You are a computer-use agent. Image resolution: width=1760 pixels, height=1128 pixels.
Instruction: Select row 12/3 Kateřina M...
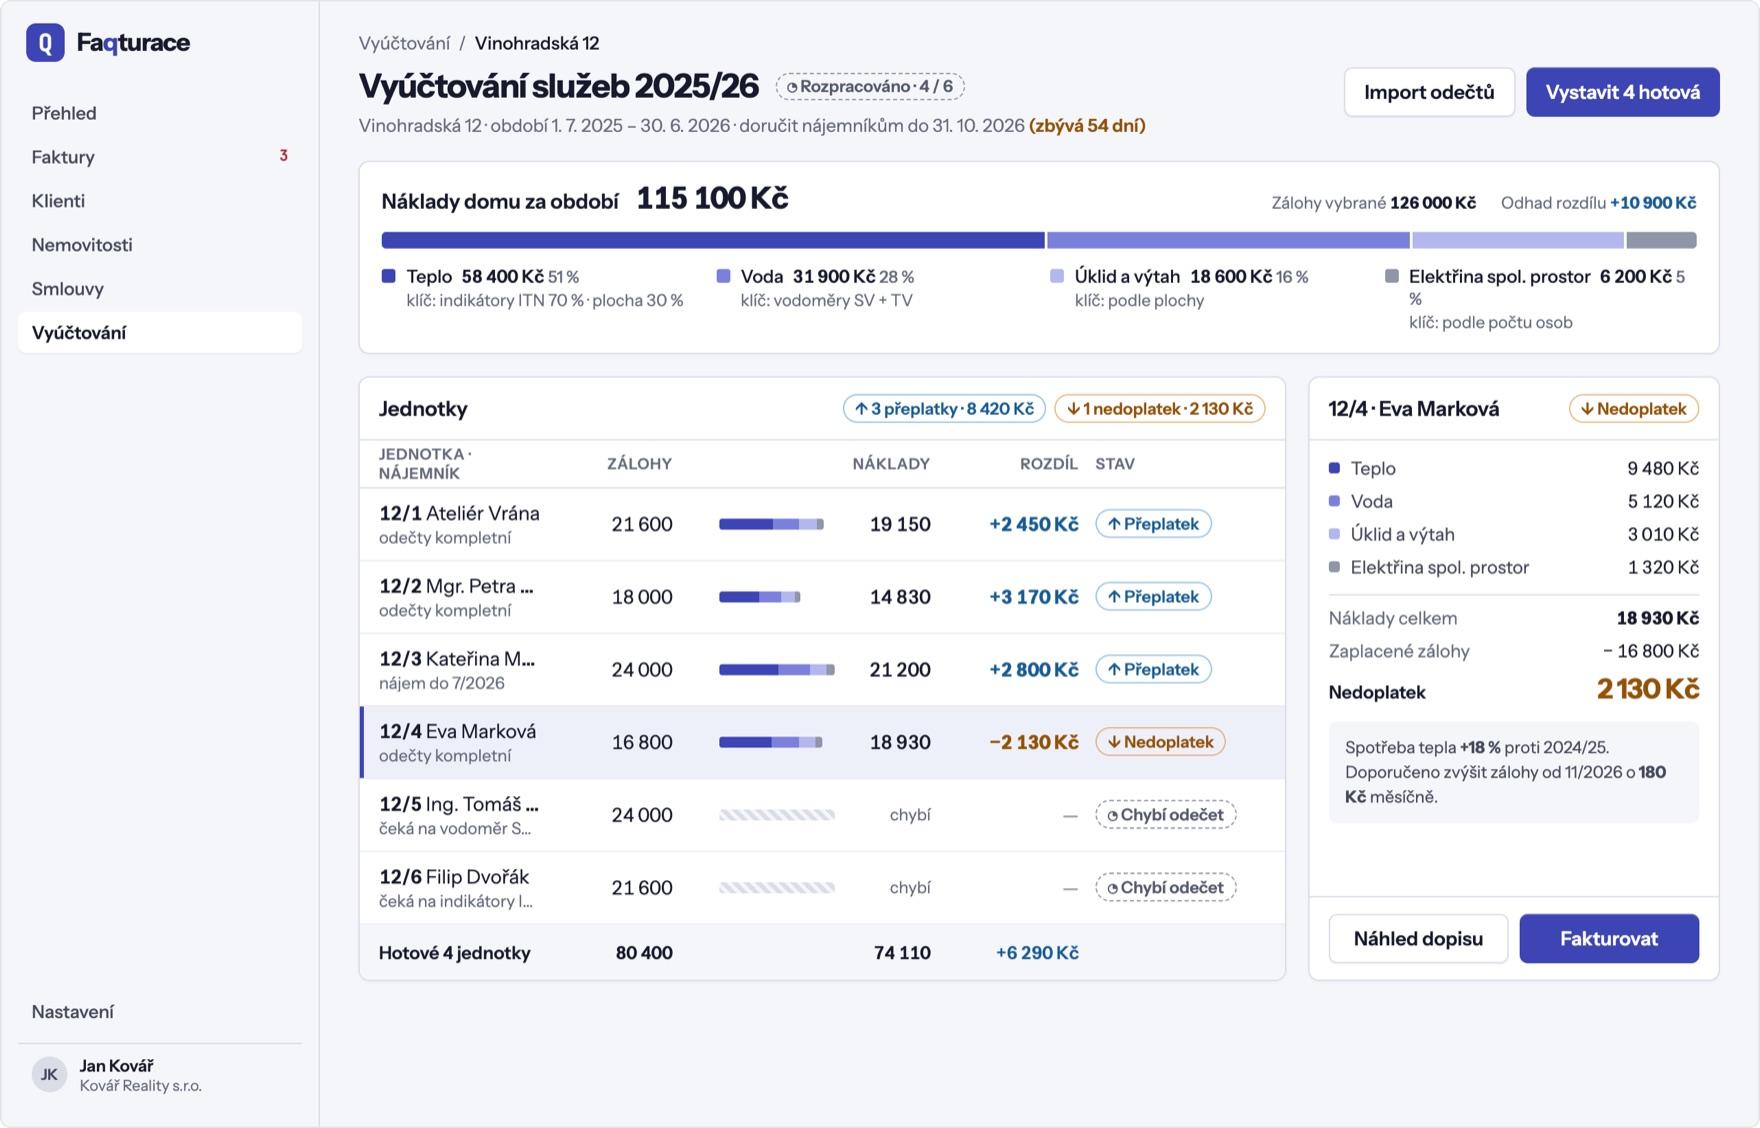tap(822, 670)
